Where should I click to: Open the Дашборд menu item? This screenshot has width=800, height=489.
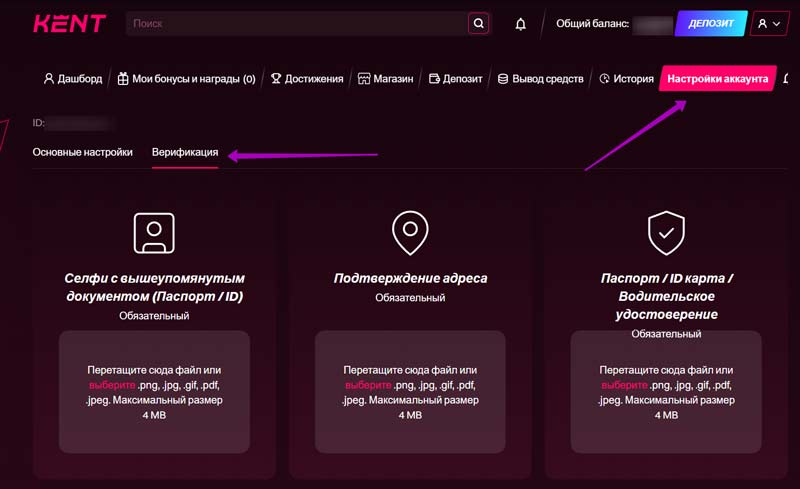click(73, 79)
